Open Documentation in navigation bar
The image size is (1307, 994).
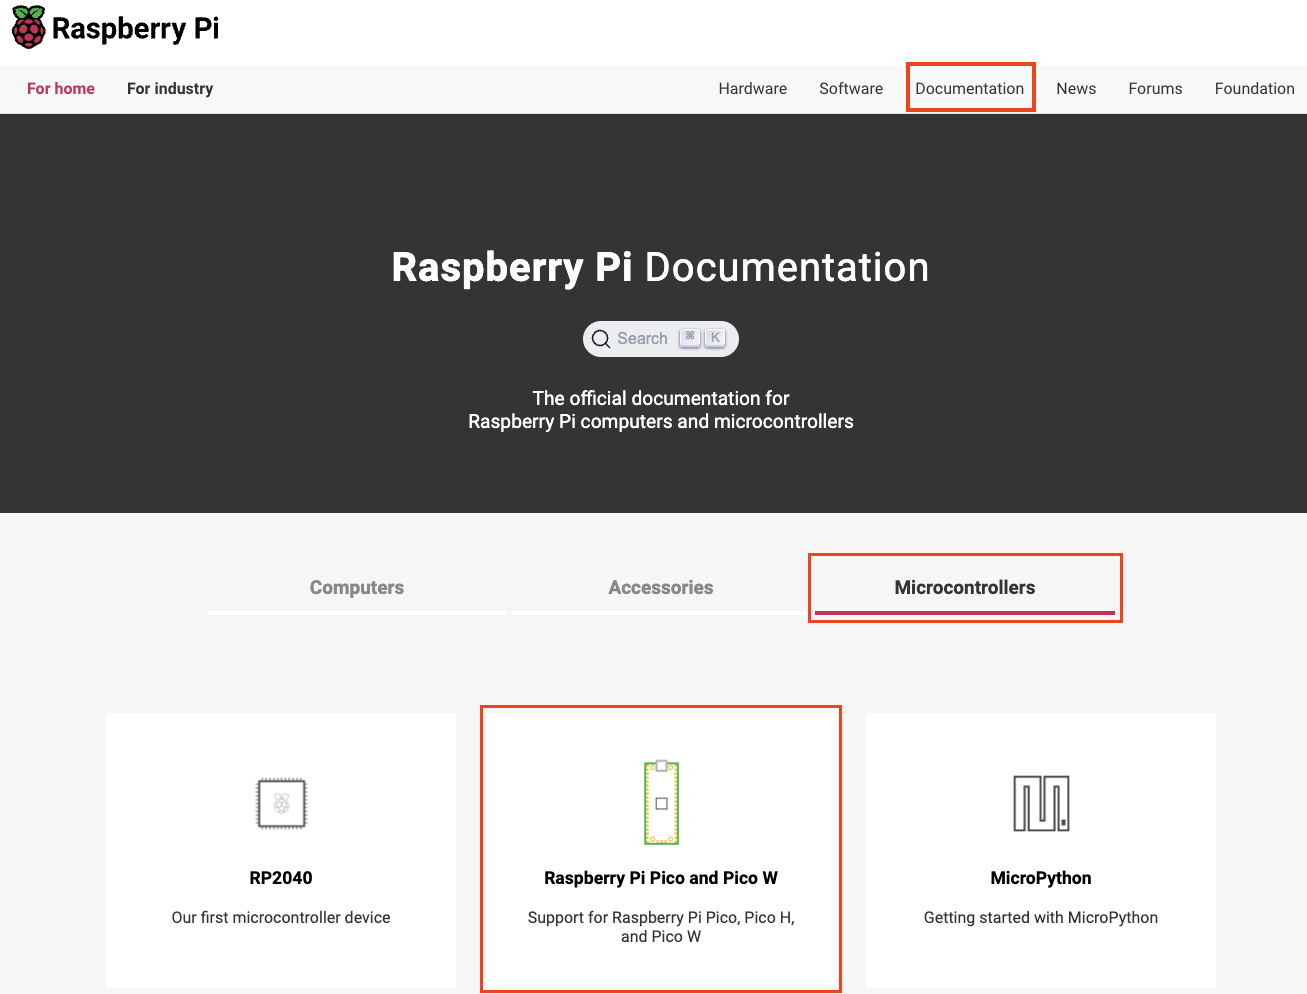click(970, 88)
